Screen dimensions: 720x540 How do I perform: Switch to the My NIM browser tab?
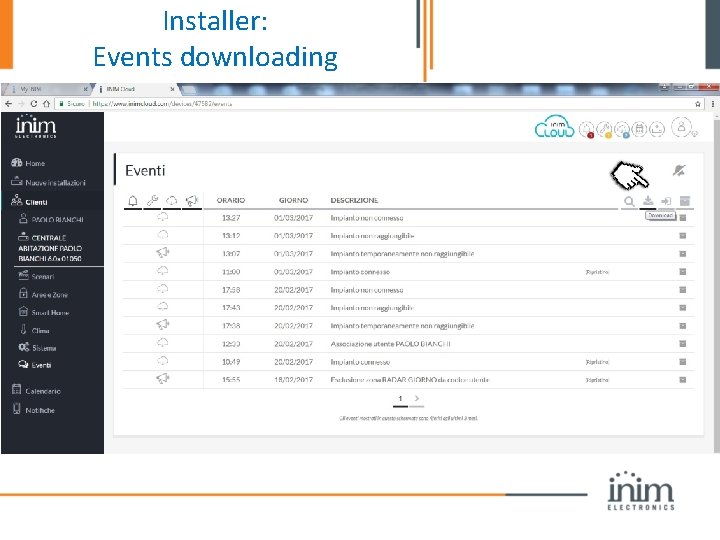[46, 89]
